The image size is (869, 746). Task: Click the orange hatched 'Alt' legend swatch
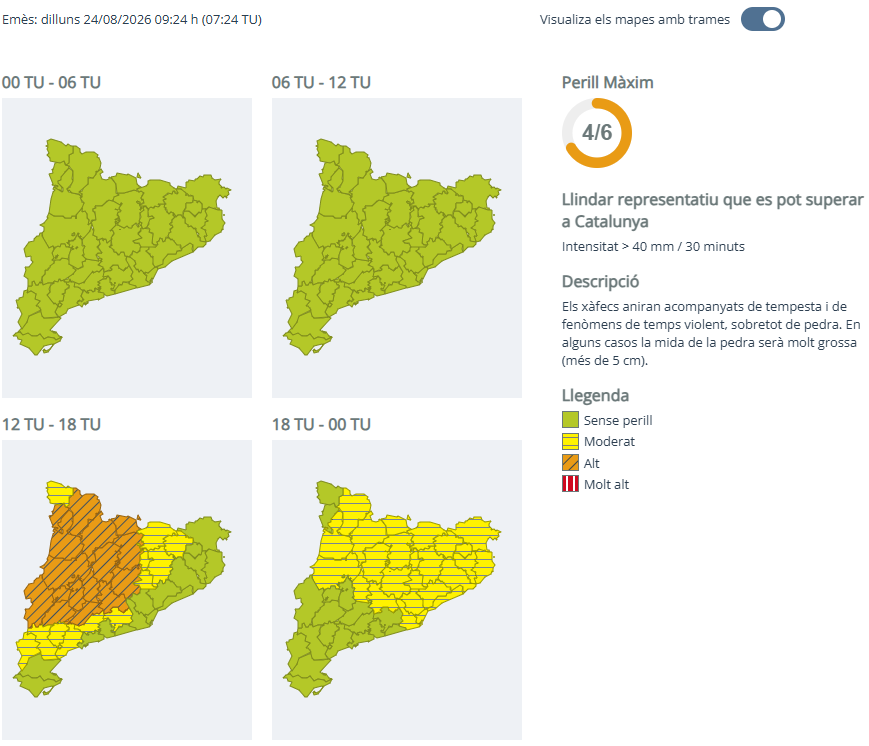pyautogui.click(x=570, y=462)
